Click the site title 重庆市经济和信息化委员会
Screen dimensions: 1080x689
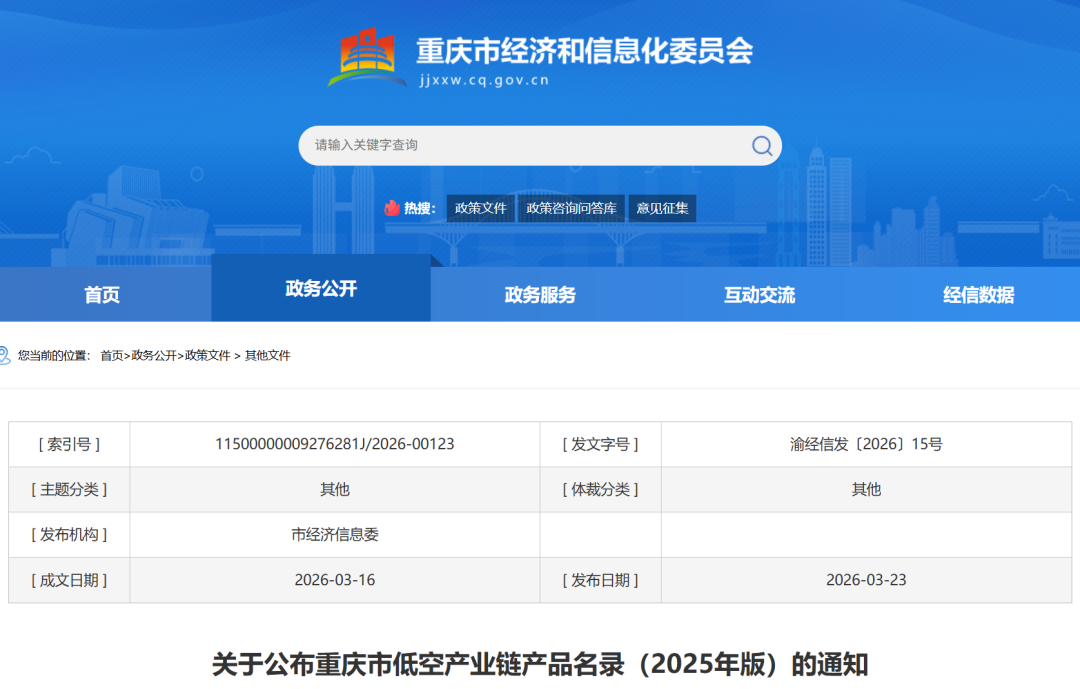[x=584, y=49]
